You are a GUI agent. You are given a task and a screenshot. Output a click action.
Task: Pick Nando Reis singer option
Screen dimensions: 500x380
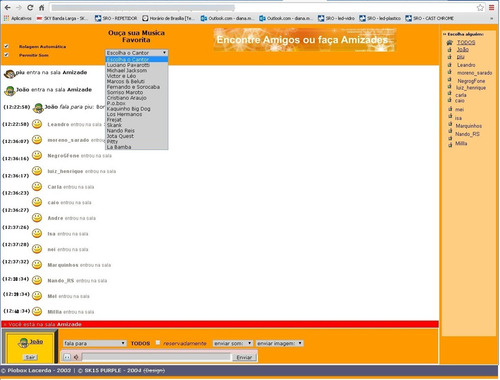[x=137, y=131]
